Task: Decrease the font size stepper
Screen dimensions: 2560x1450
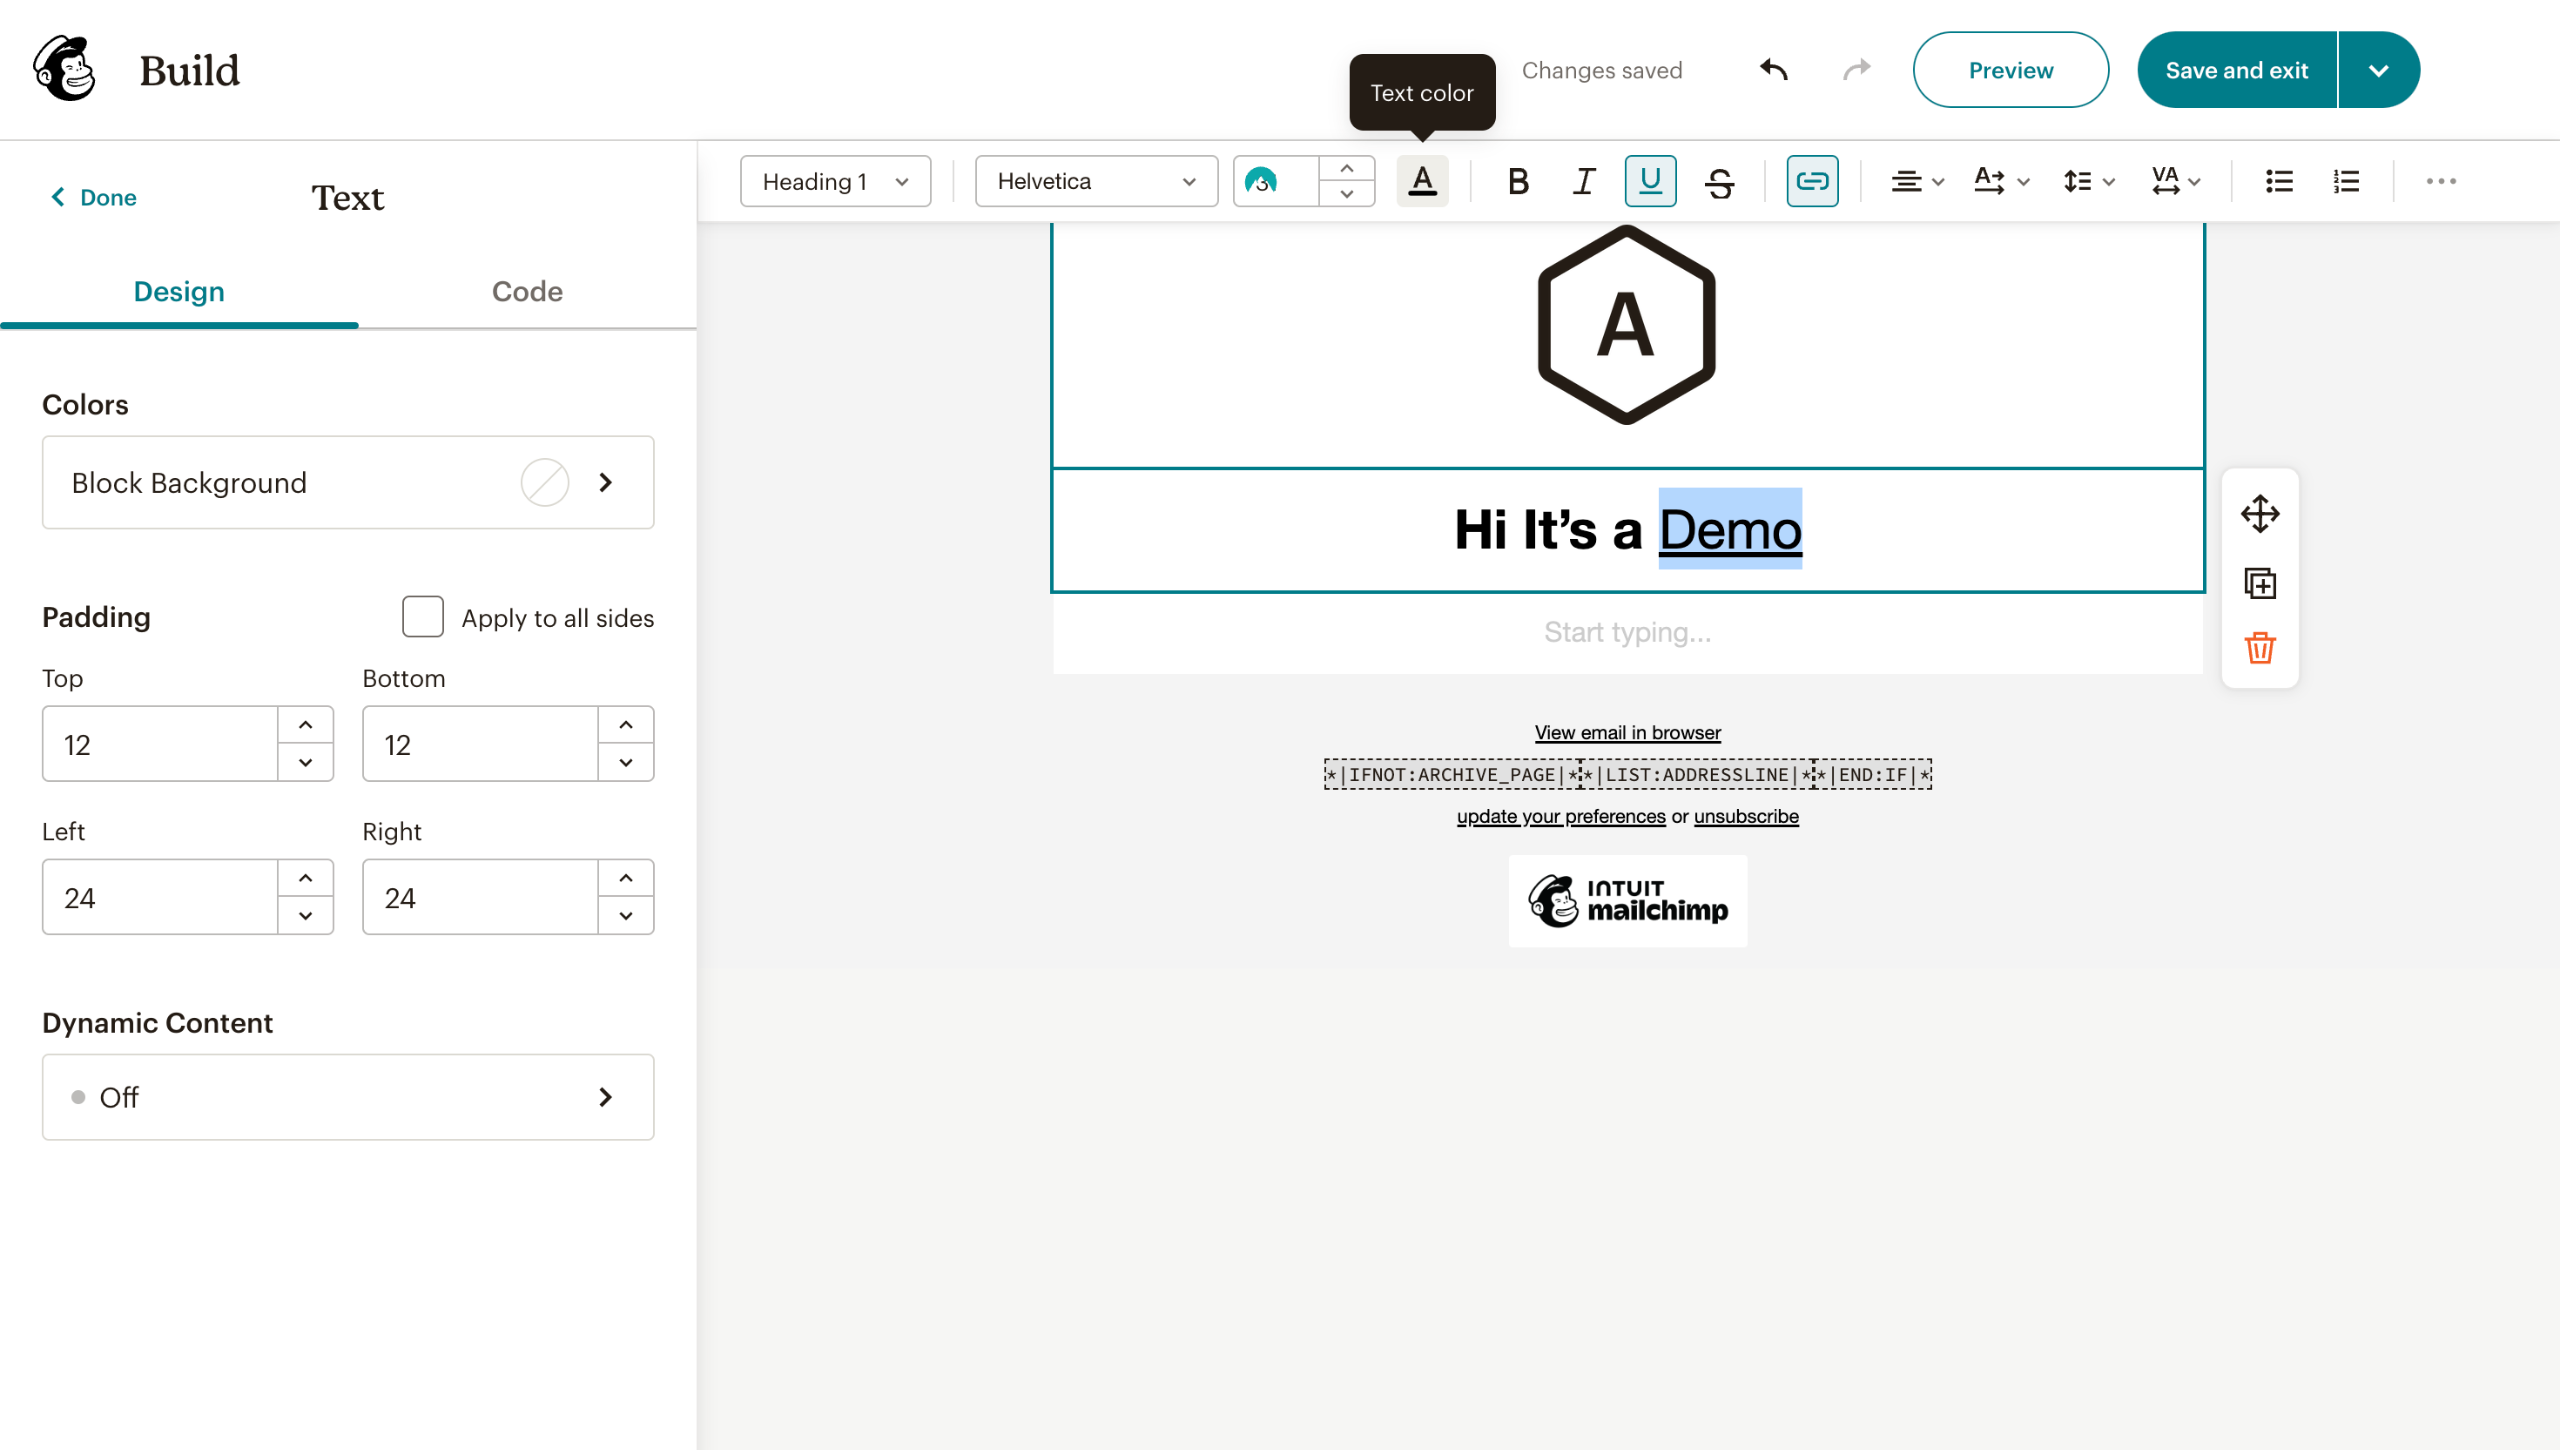Action: tap(1347, 194)
